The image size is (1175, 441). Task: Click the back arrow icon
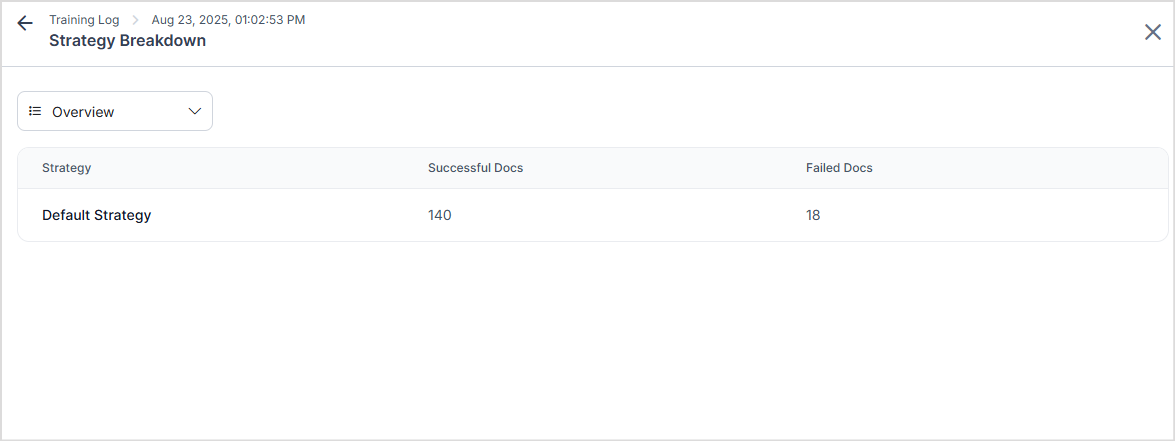[x=25, y=23]
